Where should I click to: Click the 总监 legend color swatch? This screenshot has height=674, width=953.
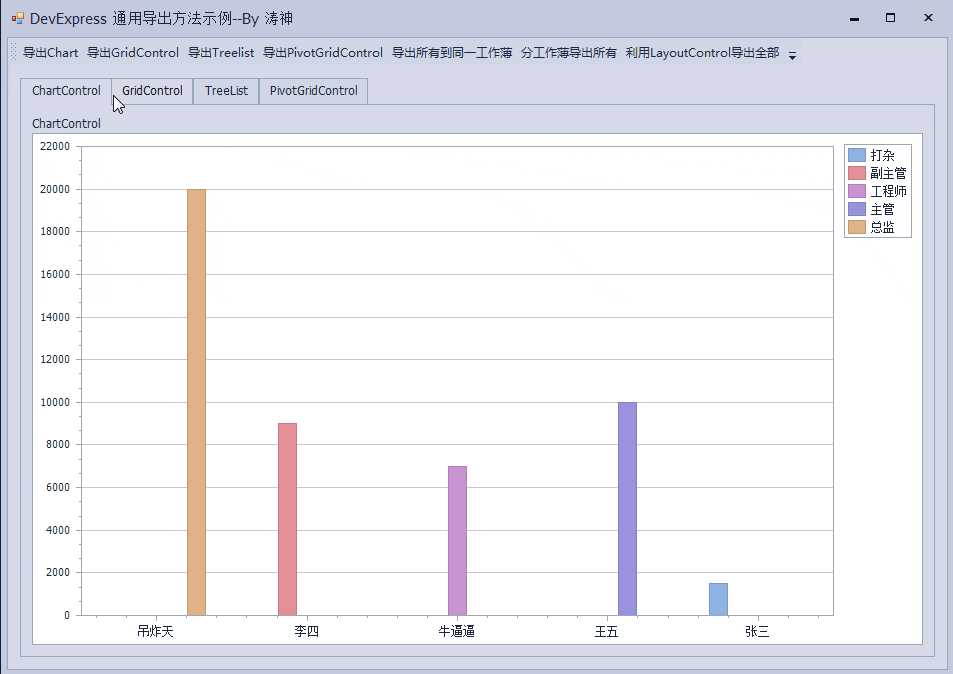(857, 228)
